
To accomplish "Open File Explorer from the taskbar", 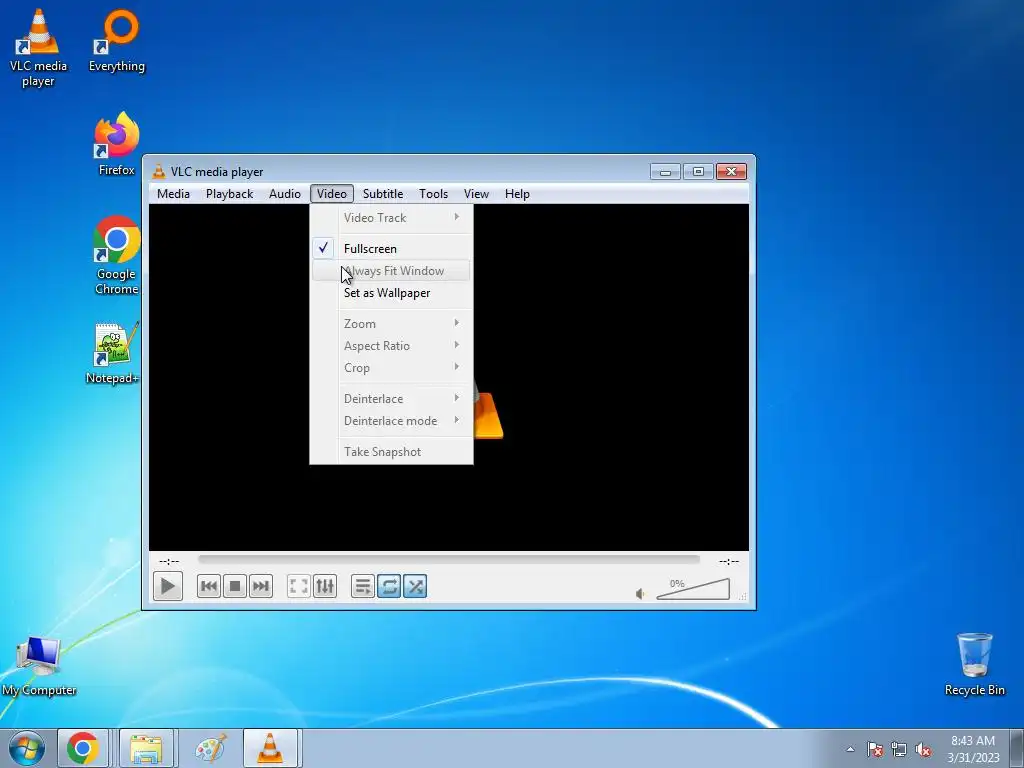I will pos(146,748).
